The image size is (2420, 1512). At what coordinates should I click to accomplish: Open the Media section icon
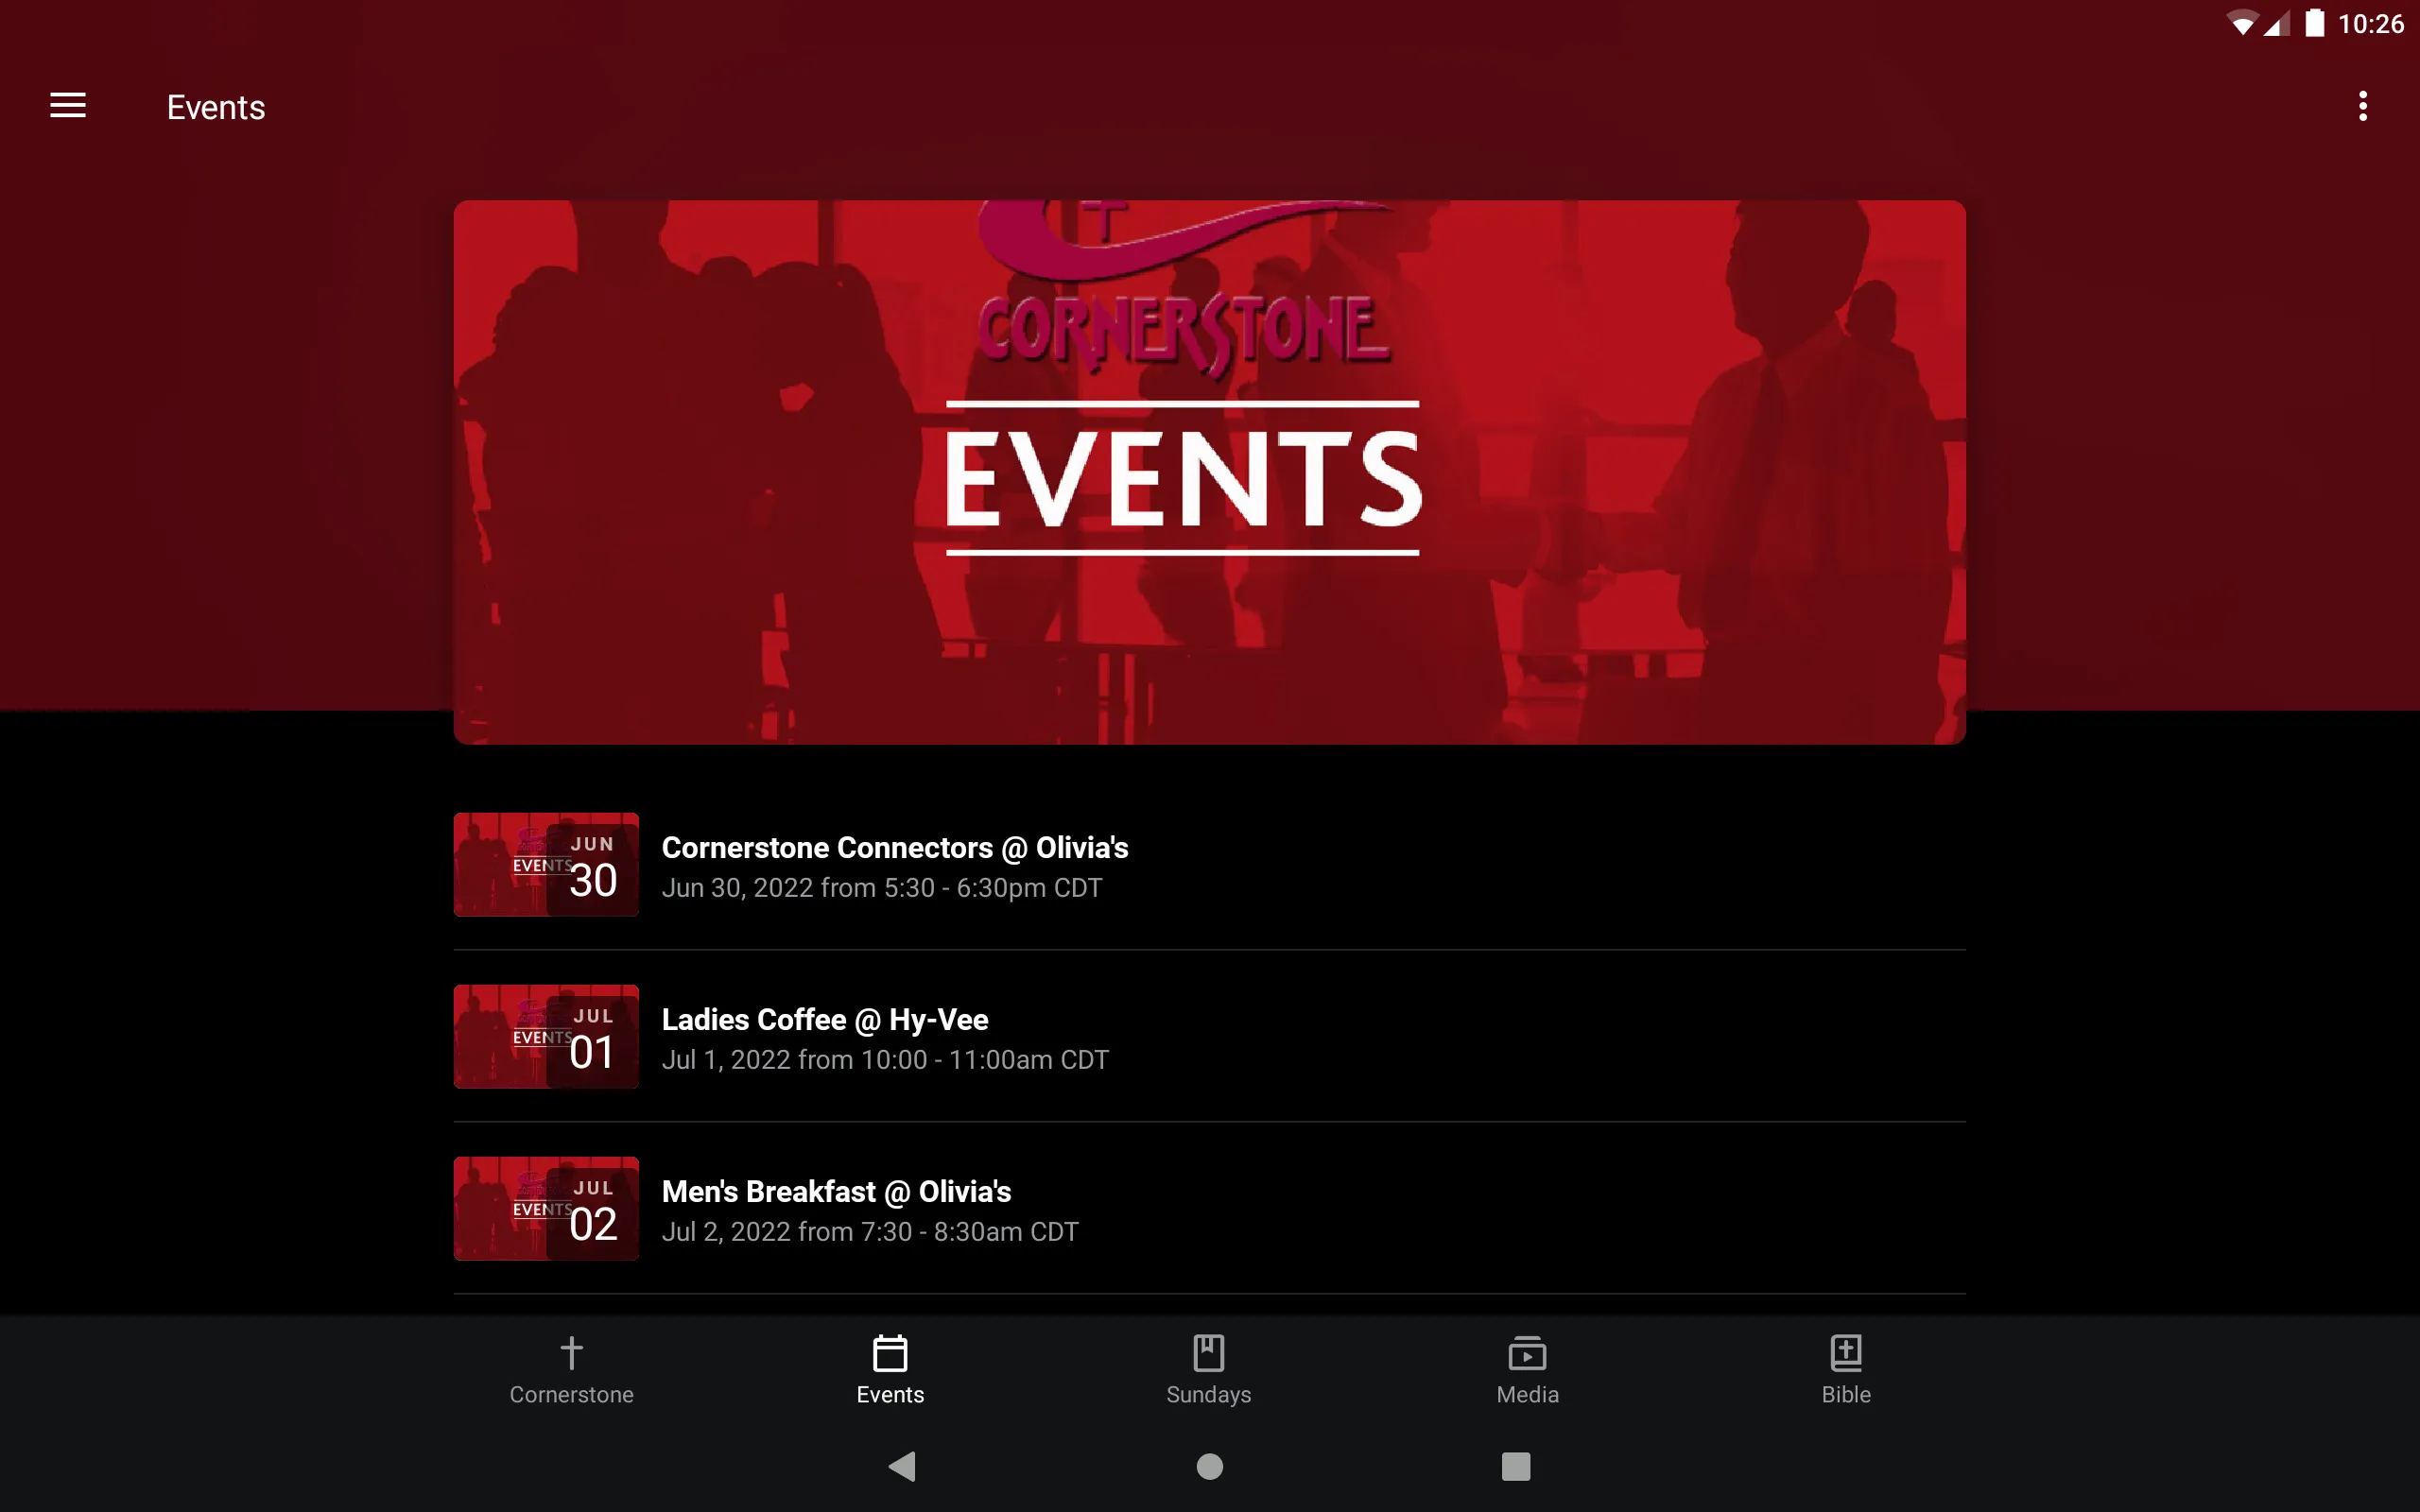click(x=1528, y=1353)
